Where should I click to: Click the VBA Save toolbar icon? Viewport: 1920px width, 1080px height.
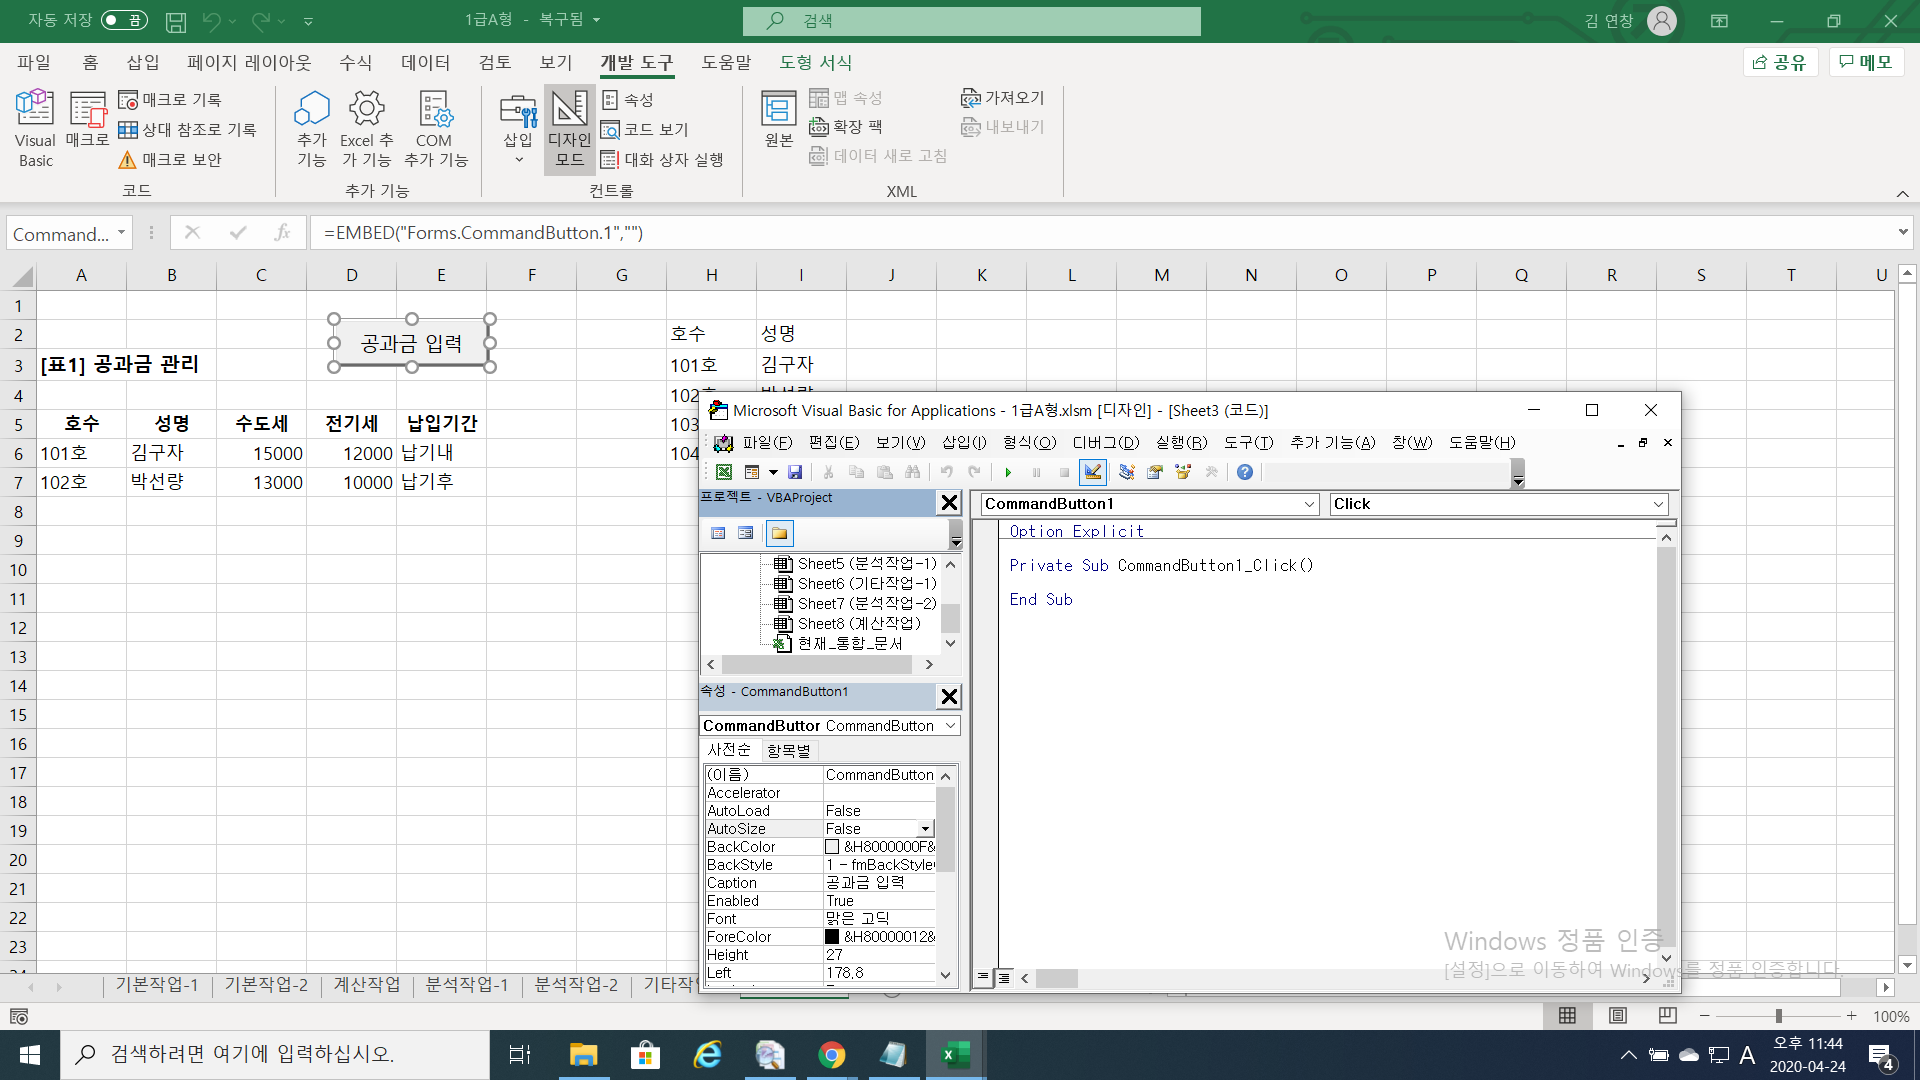pos(795,472)
